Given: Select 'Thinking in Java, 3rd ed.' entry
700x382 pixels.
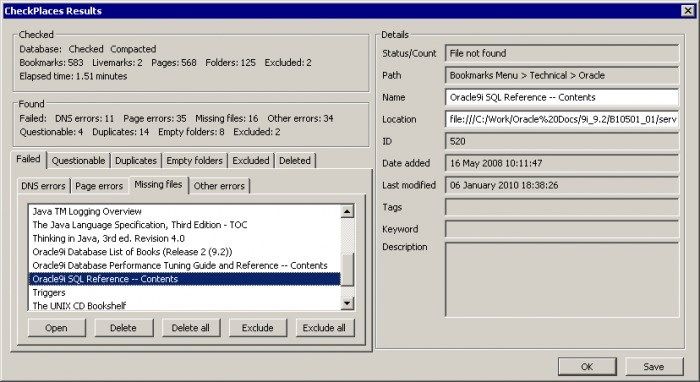Looking at the screenshot, I should [184, 238].
